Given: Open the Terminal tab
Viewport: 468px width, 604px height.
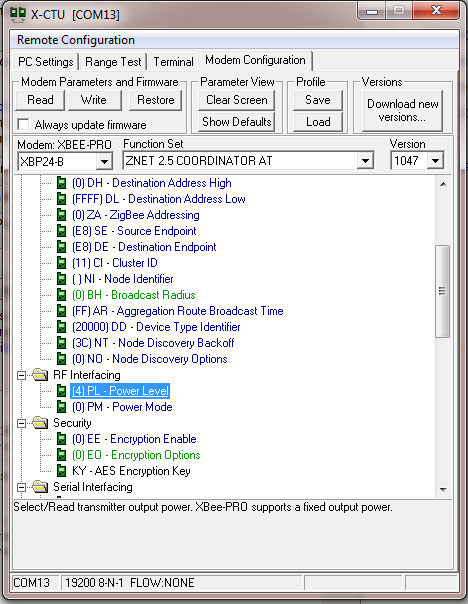Looking at the screenshot, I should coord(173,62).
